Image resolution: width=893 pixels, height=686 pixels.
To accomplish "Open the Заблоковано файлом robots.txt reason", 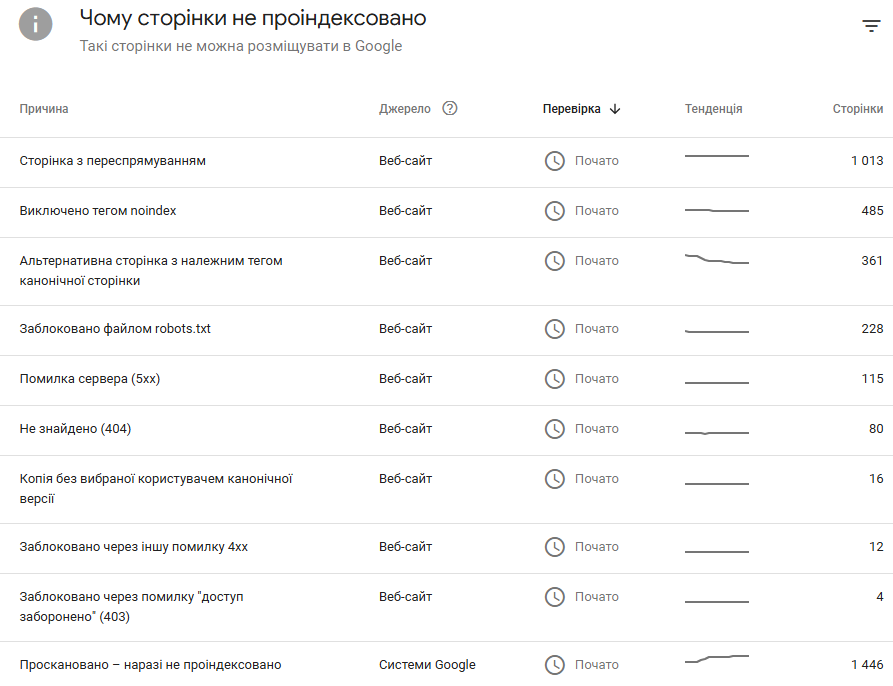I will [x=115, y=329].
